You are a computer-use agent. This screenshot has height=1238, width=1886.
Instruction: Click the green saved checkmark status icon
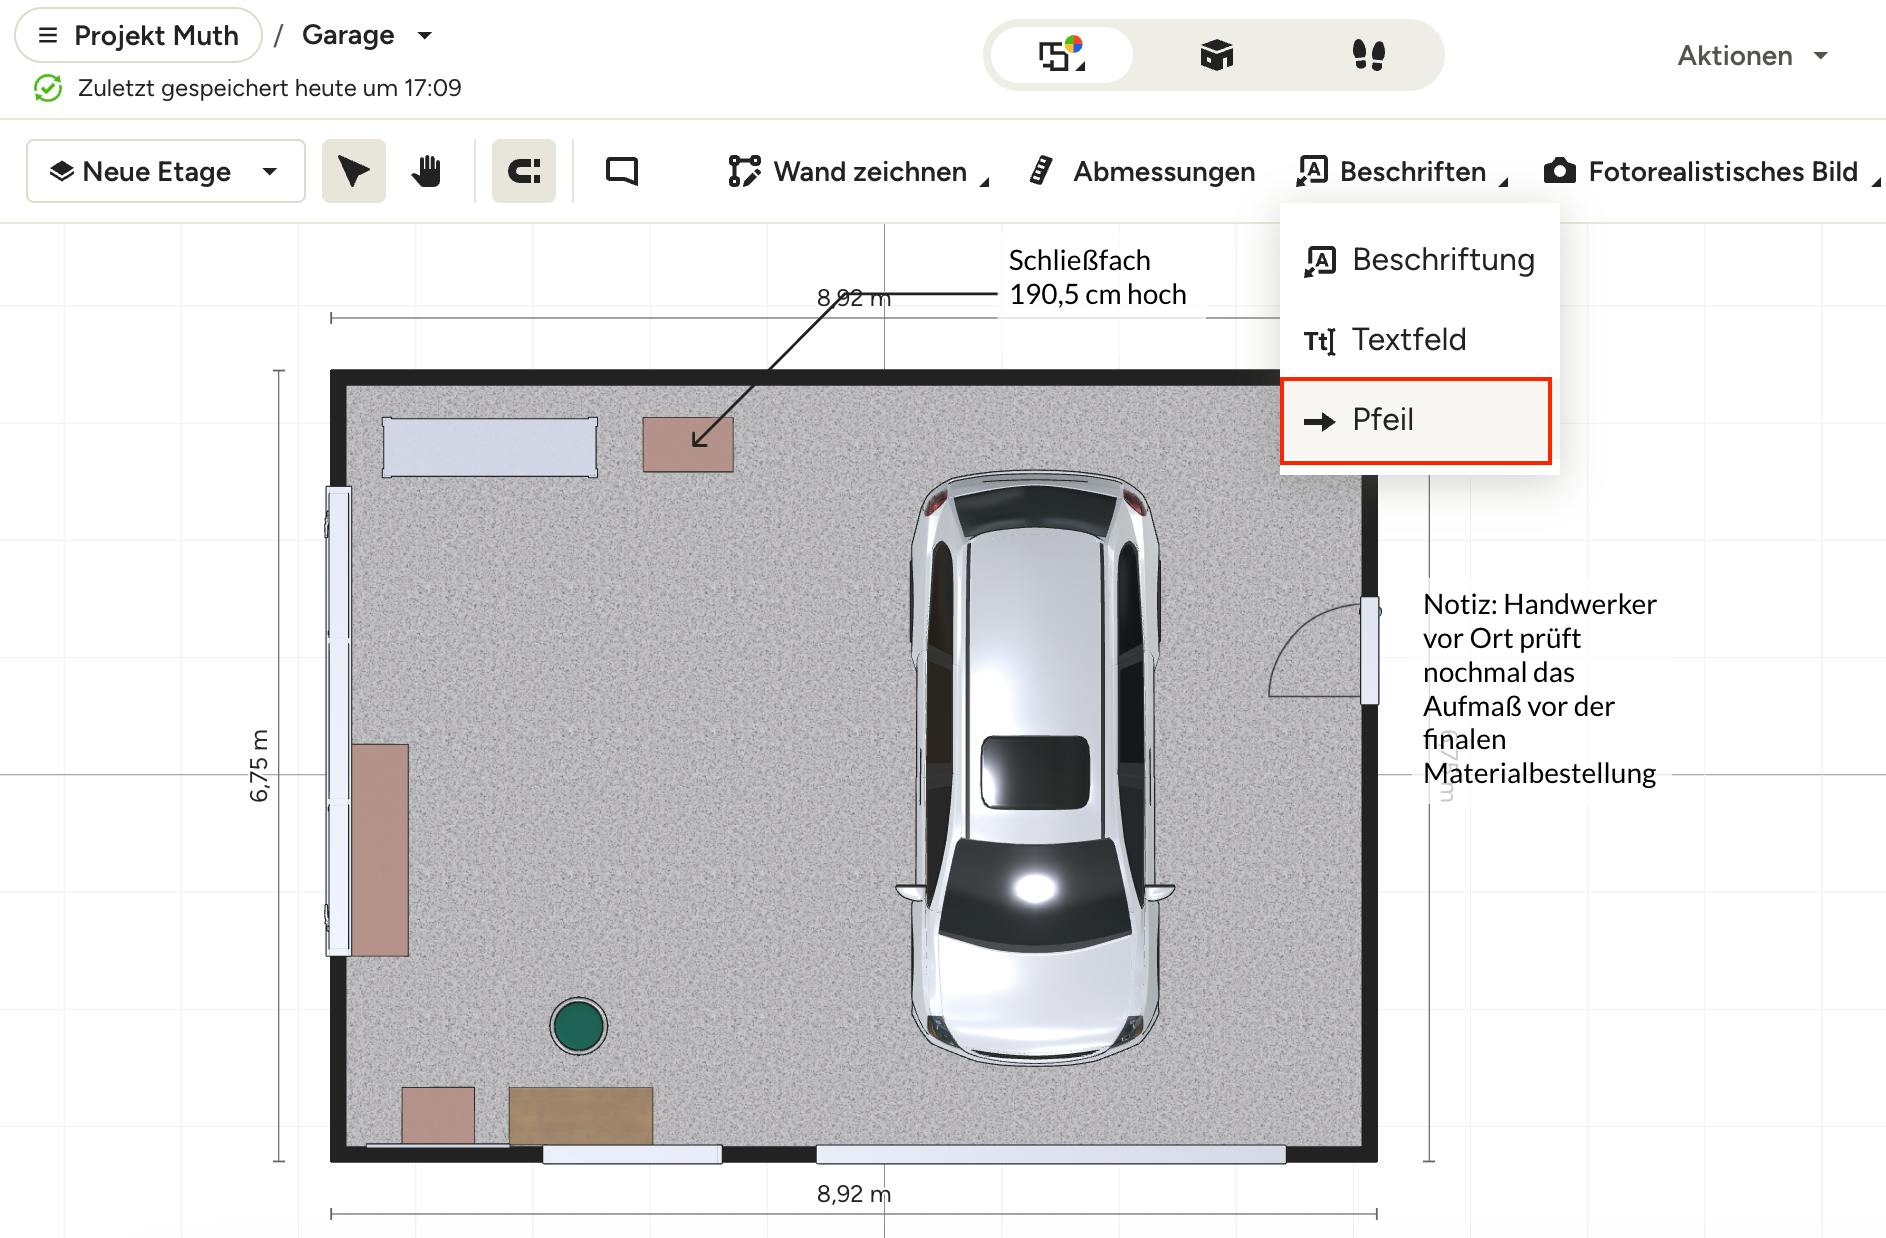click(47, 88)
